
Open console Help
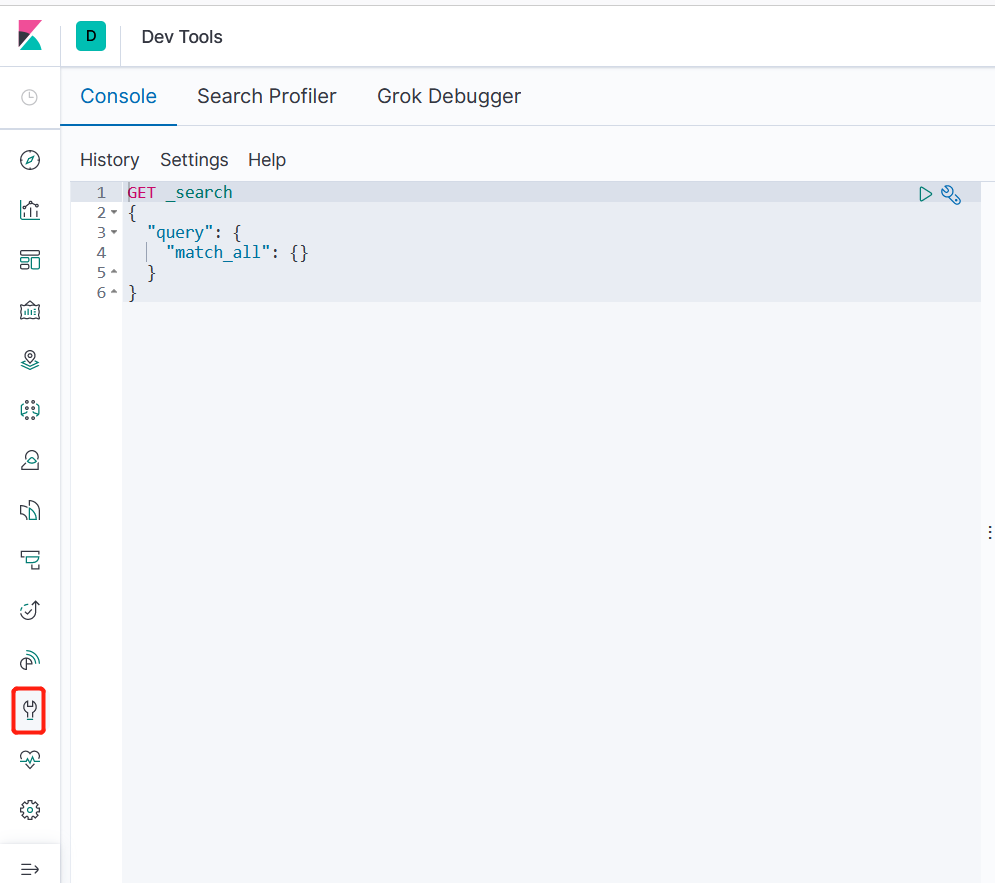point(267,160)
